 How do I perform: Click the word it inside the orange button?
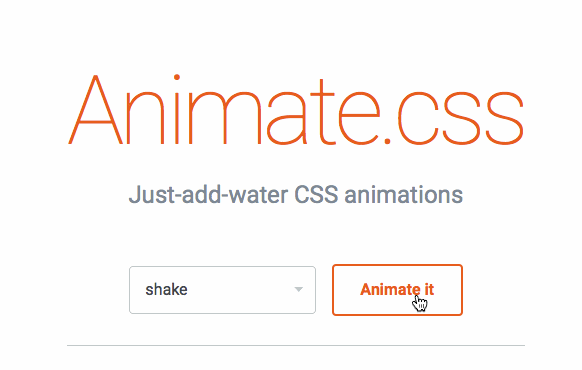pos(429,289)
